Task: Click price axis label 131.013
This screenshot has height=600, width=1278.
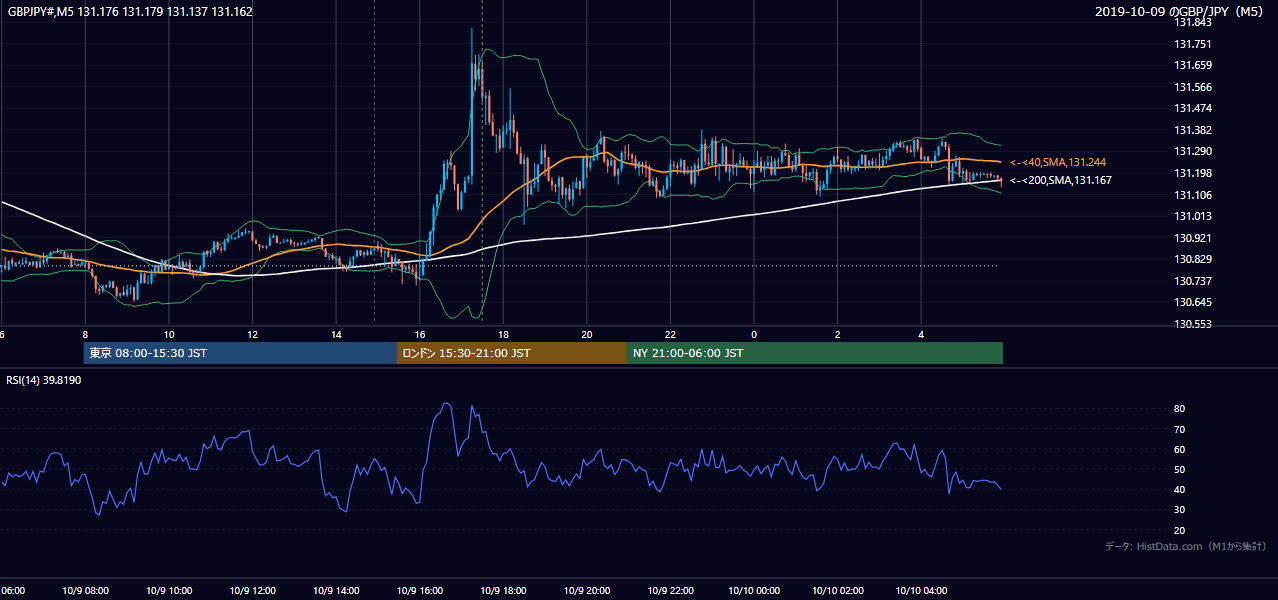Action: [x=1193, y=216]
